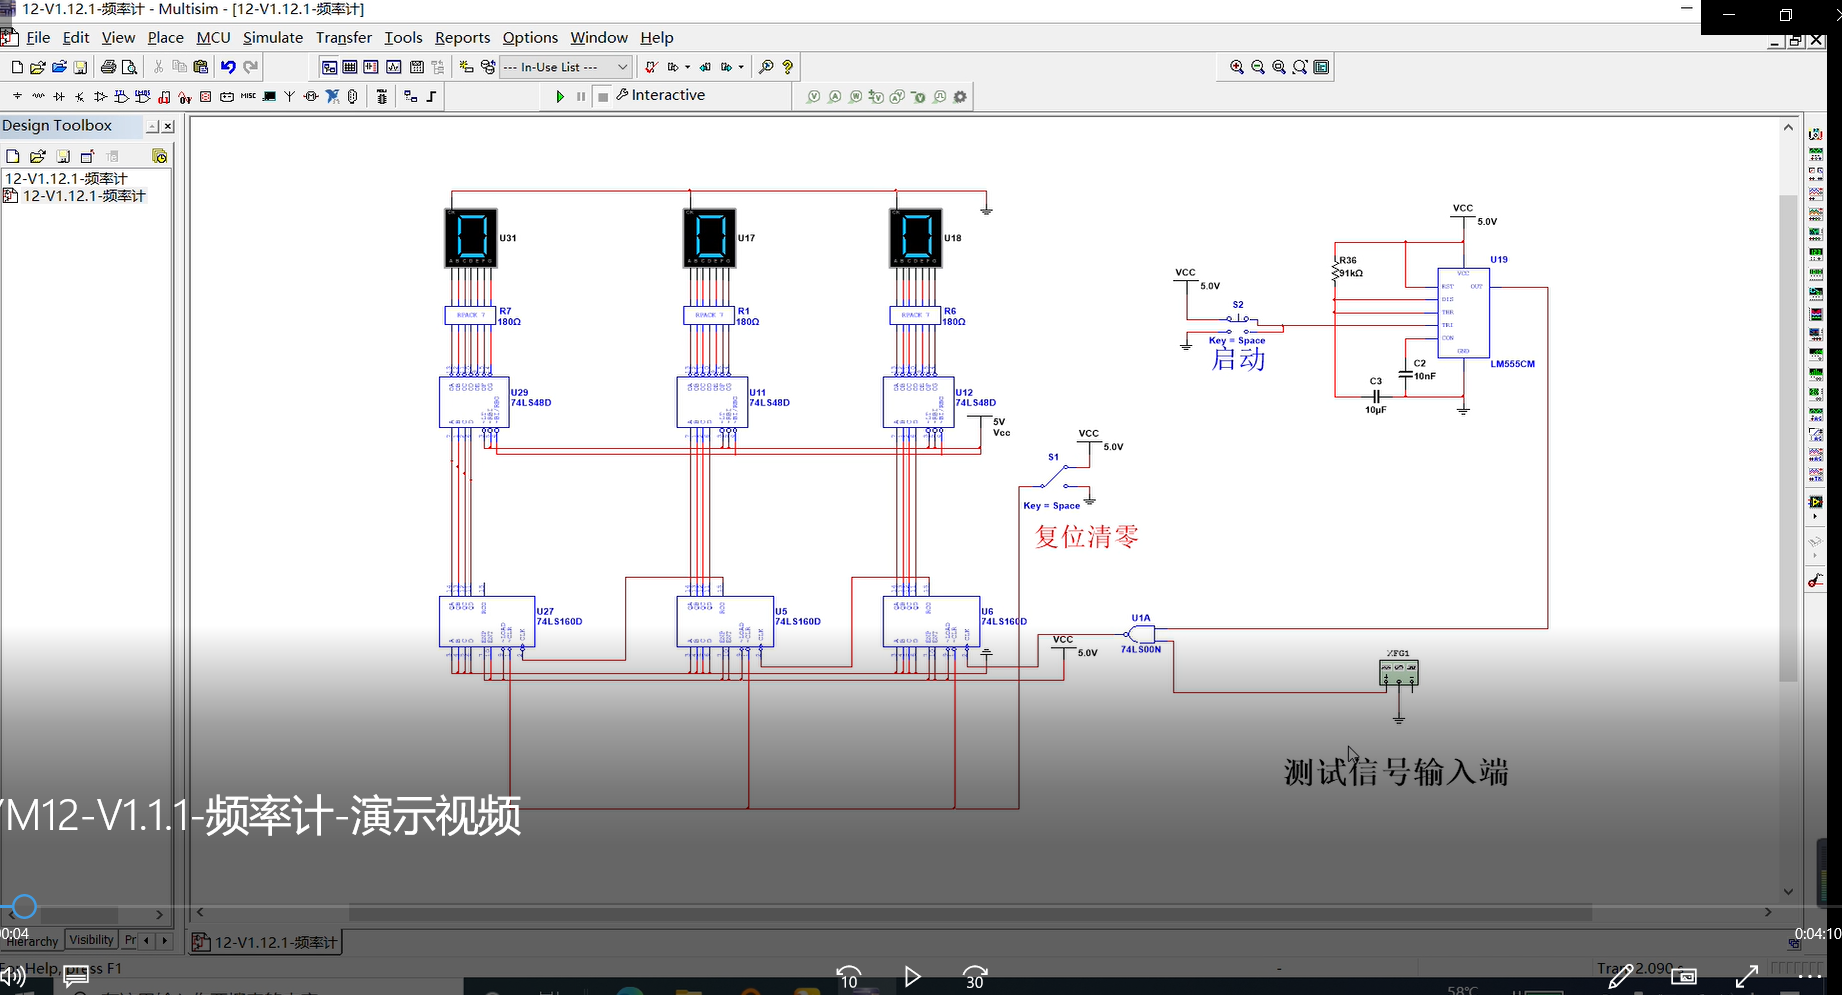
Task: Place CMOS component icon
Action: [x=143, y=96]
